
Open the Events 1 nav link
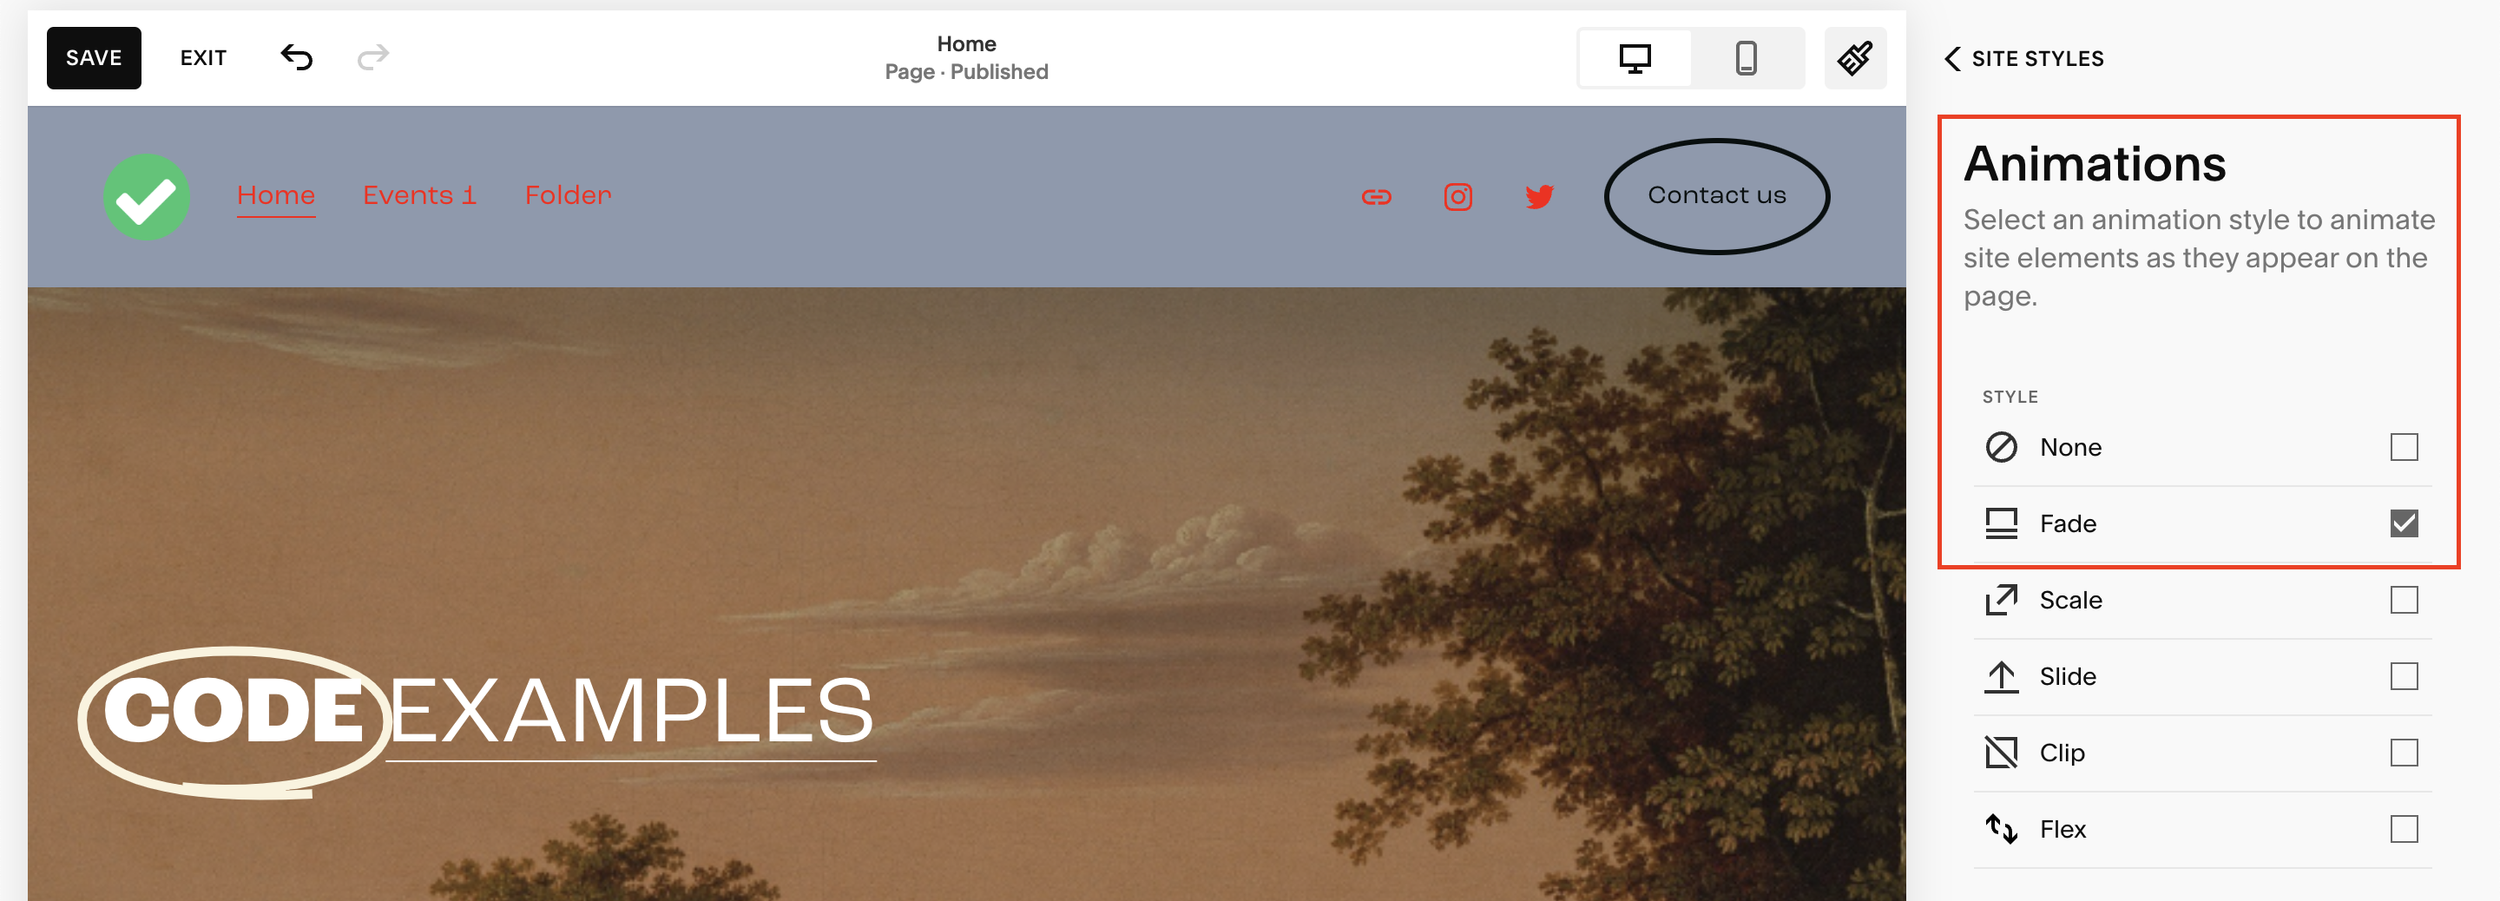(x=419, y=195)
